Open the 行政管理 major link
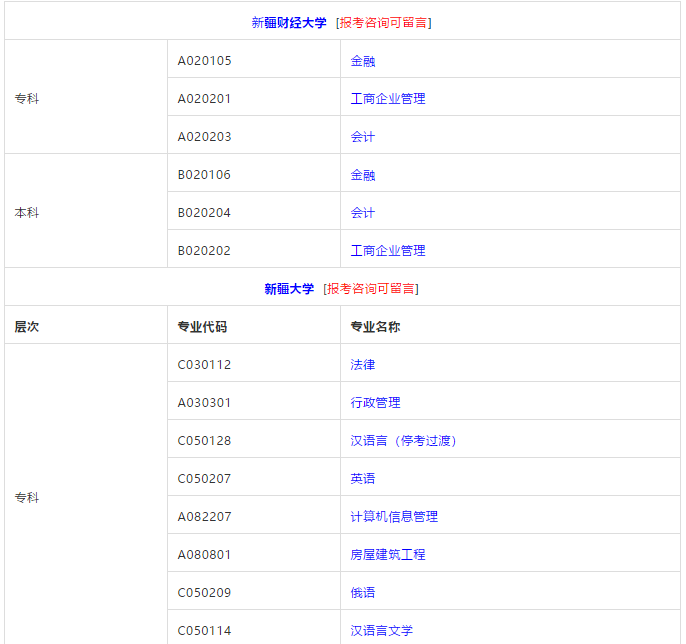 point(375,403)
